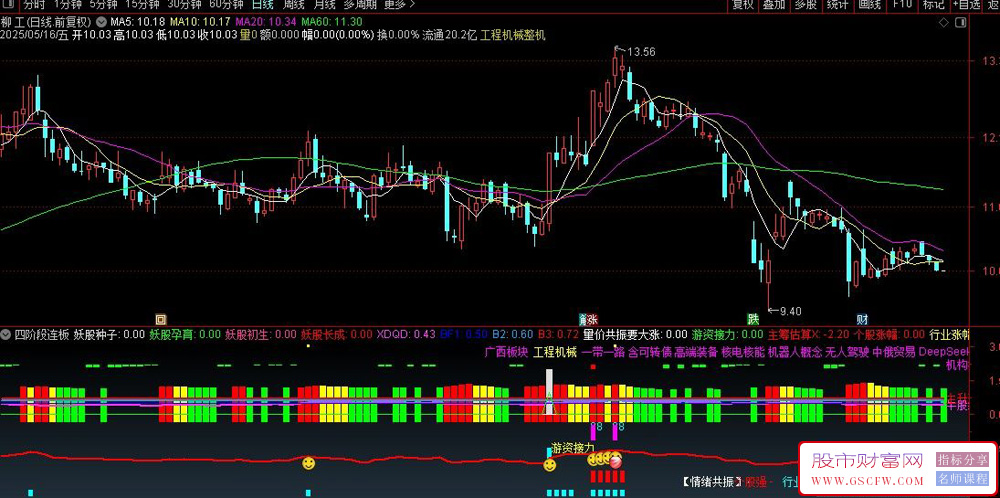Screen dimensions: 1000x498
Task: Click the 核电核能 concept tag
Action: pyautogui.click(x=743, y=351)
